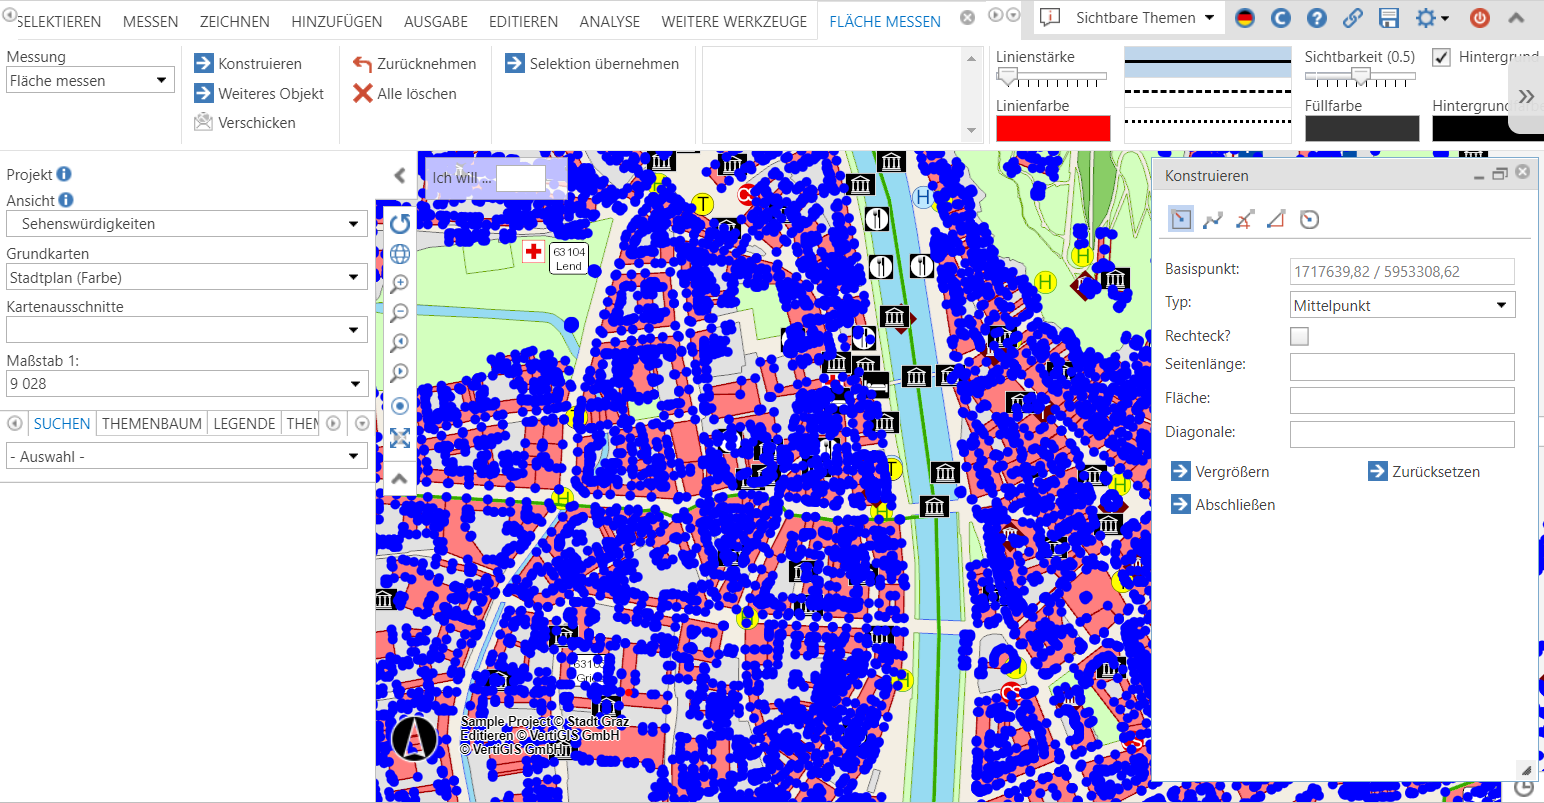Toggle the Hintergrund checkbox
Screen dimensions: 1544x803
(1441, 57)
